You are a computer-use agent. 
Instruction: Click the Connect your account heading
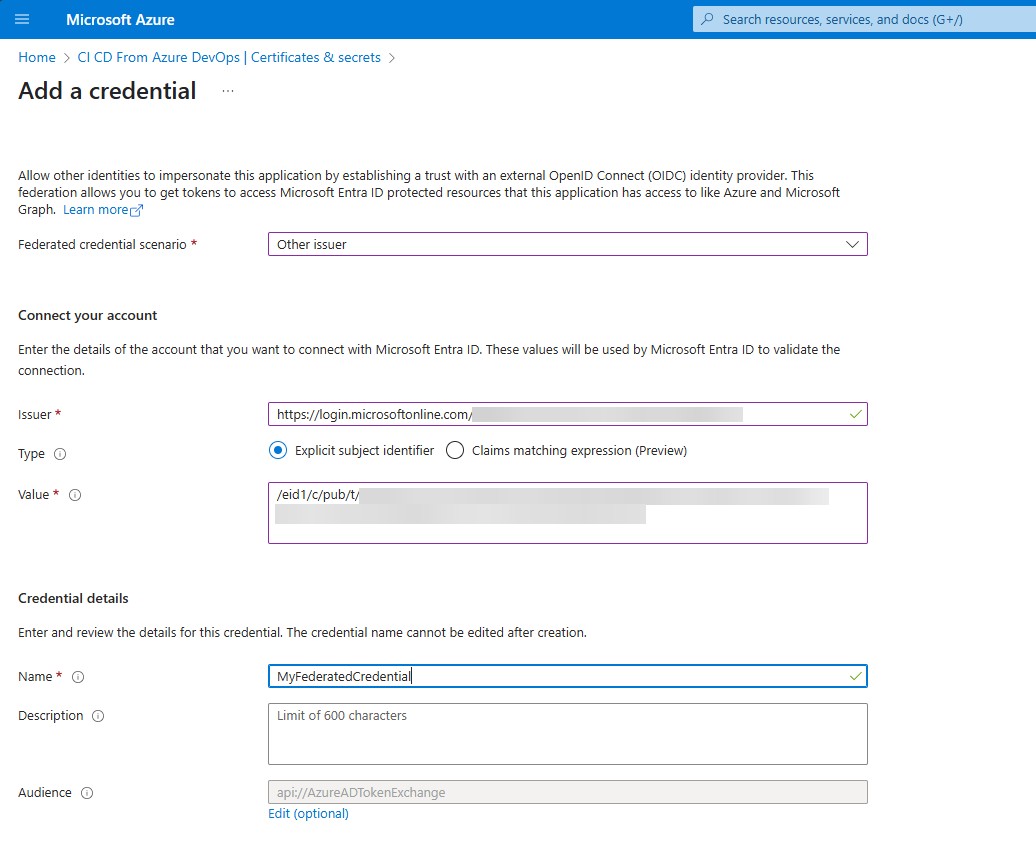[87, 315]
